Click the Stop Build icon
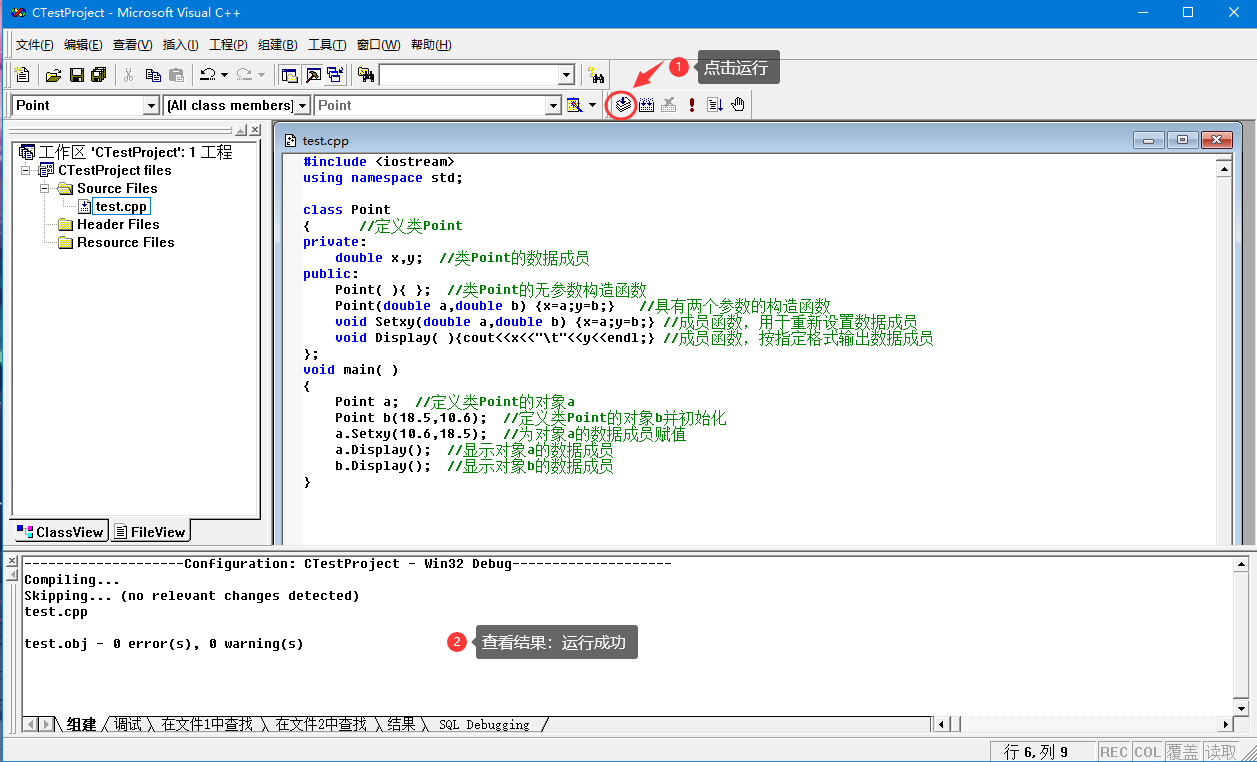The height and width of the screenshot is (762, 1257). point(669,104)
